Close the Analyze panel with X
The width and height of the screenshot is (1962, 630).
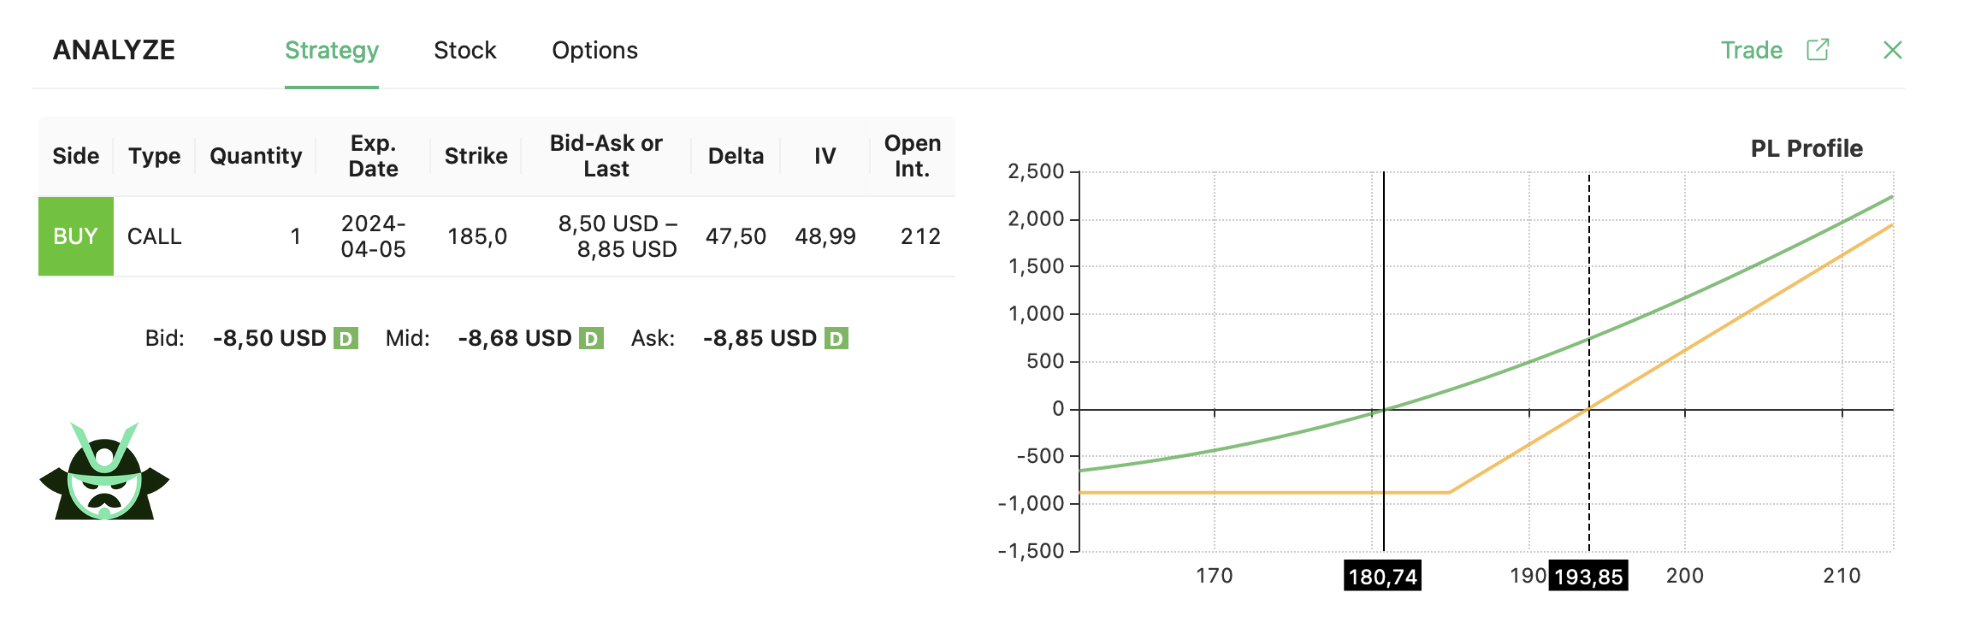pyautogui.click(x=1892, y=50)
